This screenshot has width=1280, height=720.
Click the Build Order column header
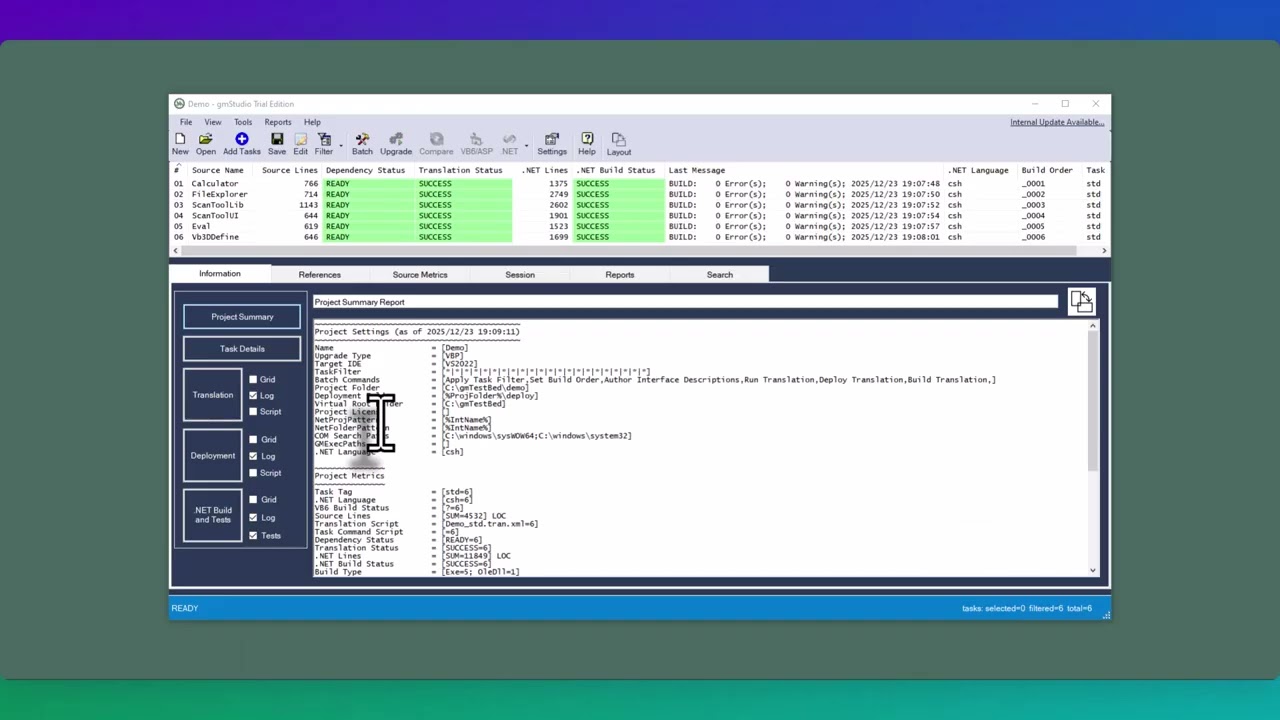tap(1047, 170)
